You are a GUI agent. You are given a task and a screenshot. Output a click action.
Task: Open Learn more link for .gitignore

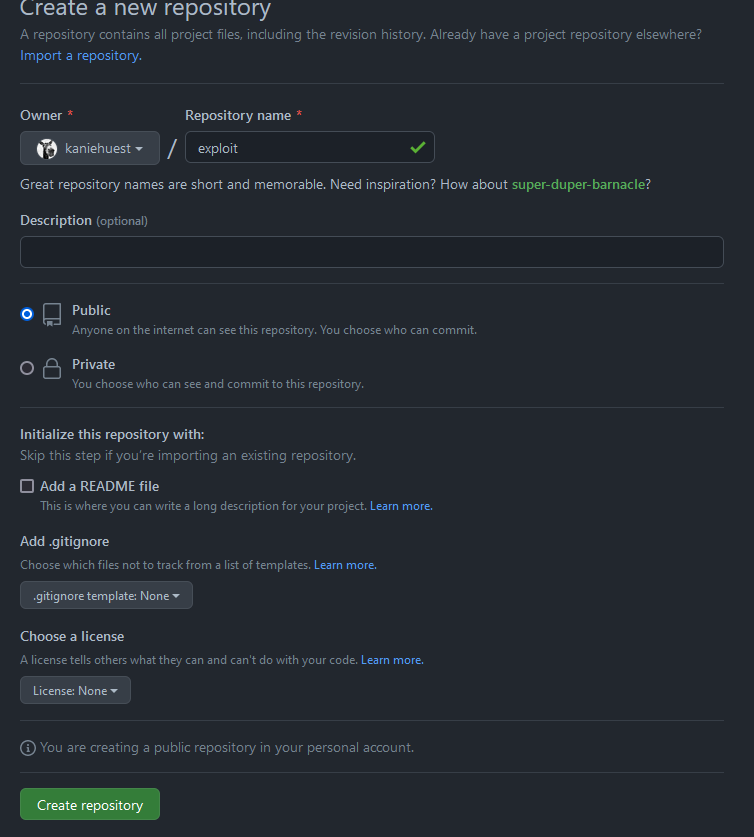click(345, 565)
